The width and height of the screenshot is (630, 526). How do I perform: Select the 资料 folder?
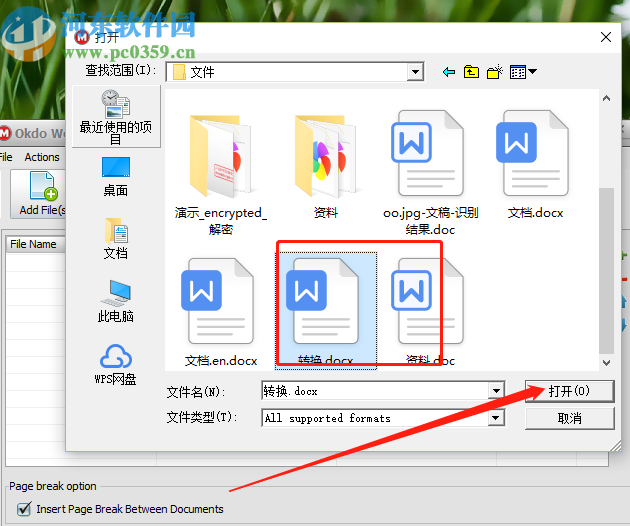coord(325,167)
